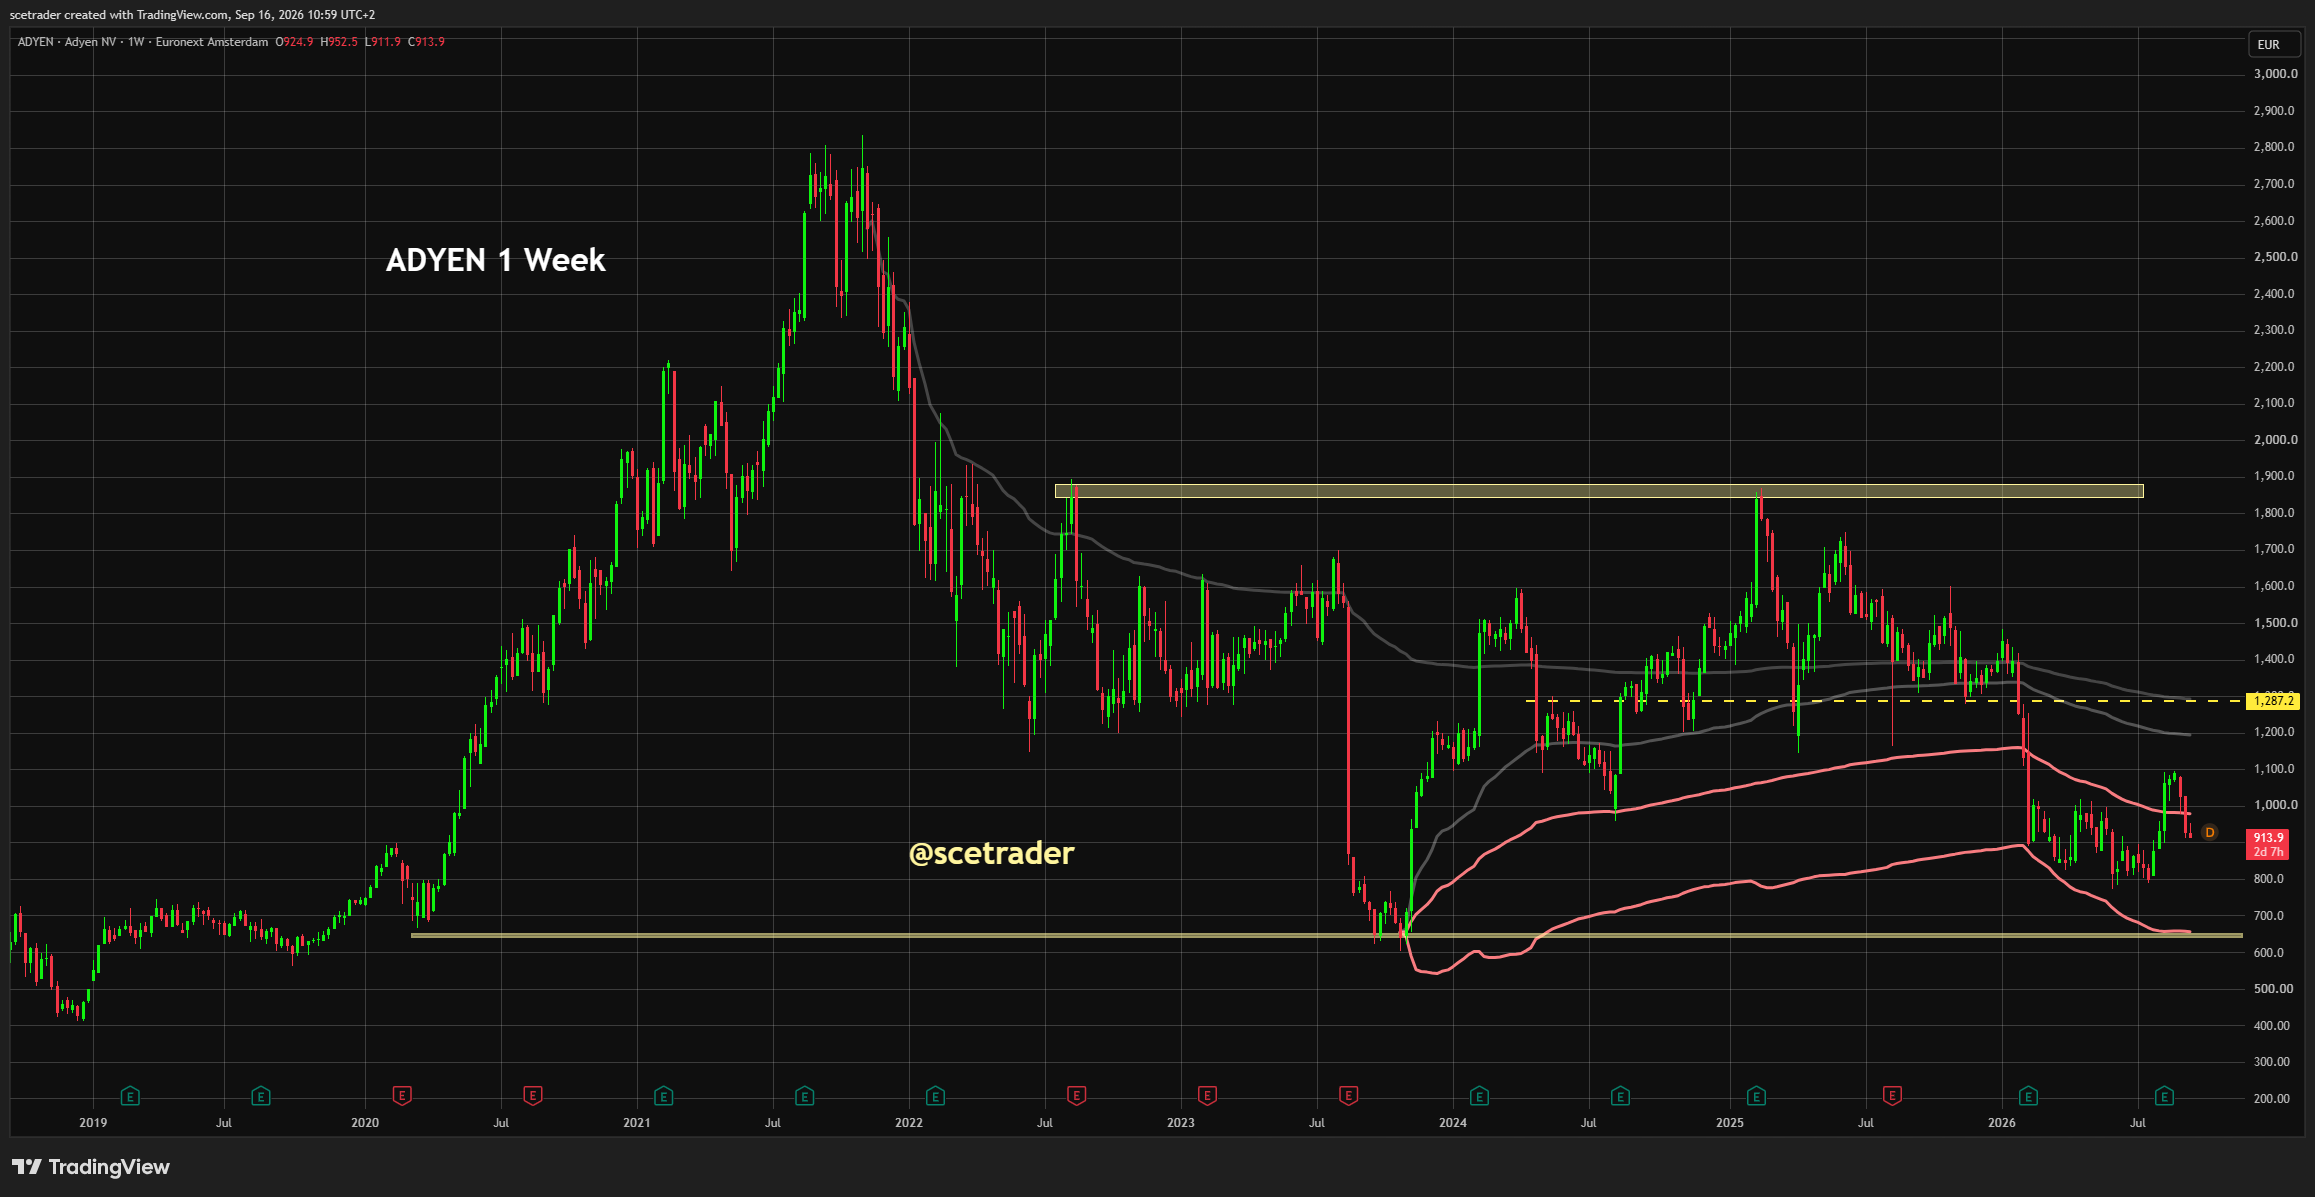
Task: Open the red earnings marker beside 2023 label
Action: tap(1207, 1096)
